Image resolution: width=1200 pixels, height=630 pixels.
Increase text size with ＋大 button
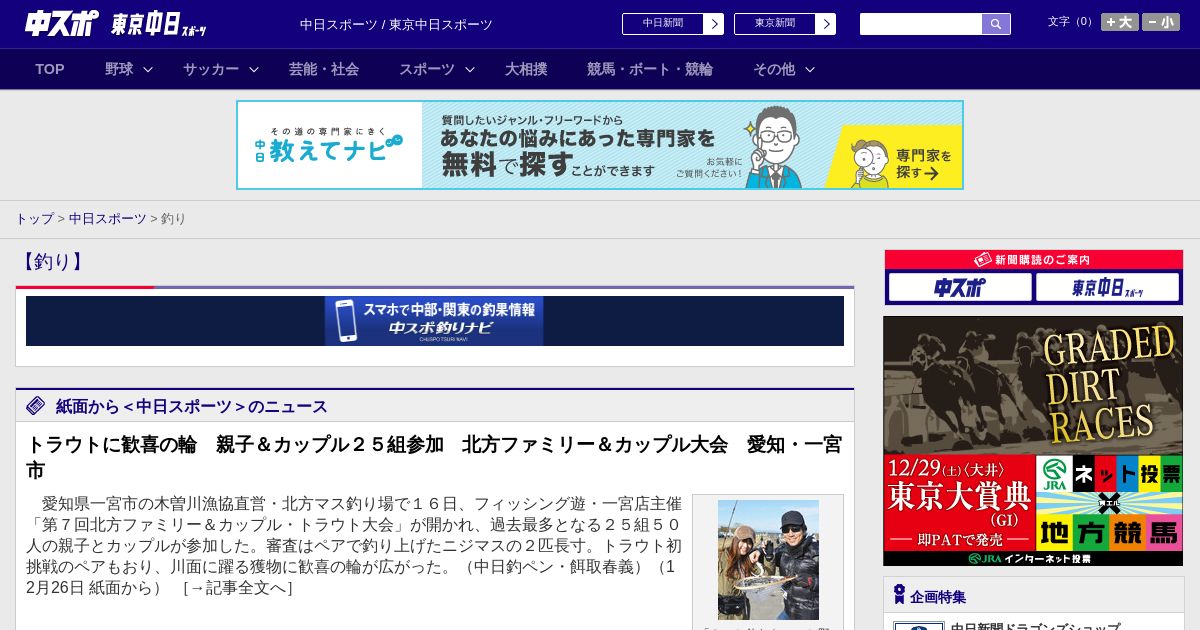(x=1120, y=22)
